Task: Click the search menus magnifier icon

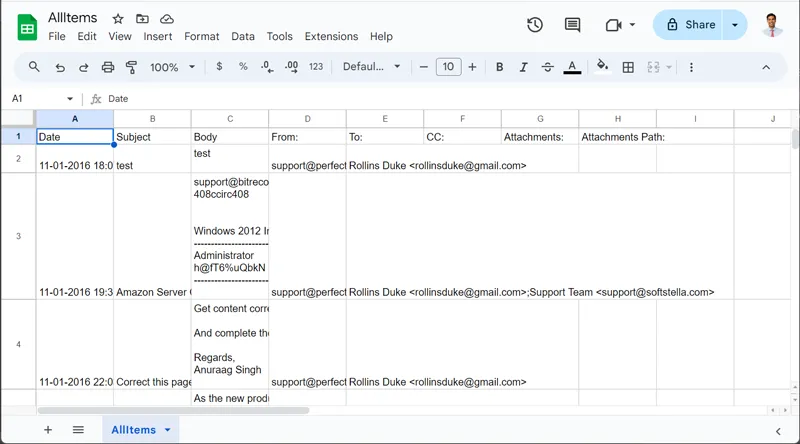Action: 35,67
